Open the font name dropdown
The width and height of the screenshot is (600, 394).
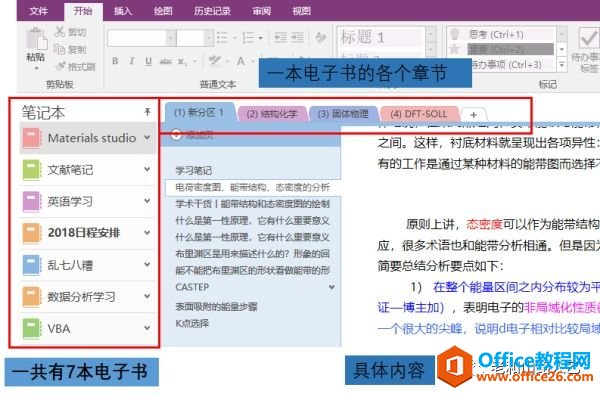pos(171,38)
